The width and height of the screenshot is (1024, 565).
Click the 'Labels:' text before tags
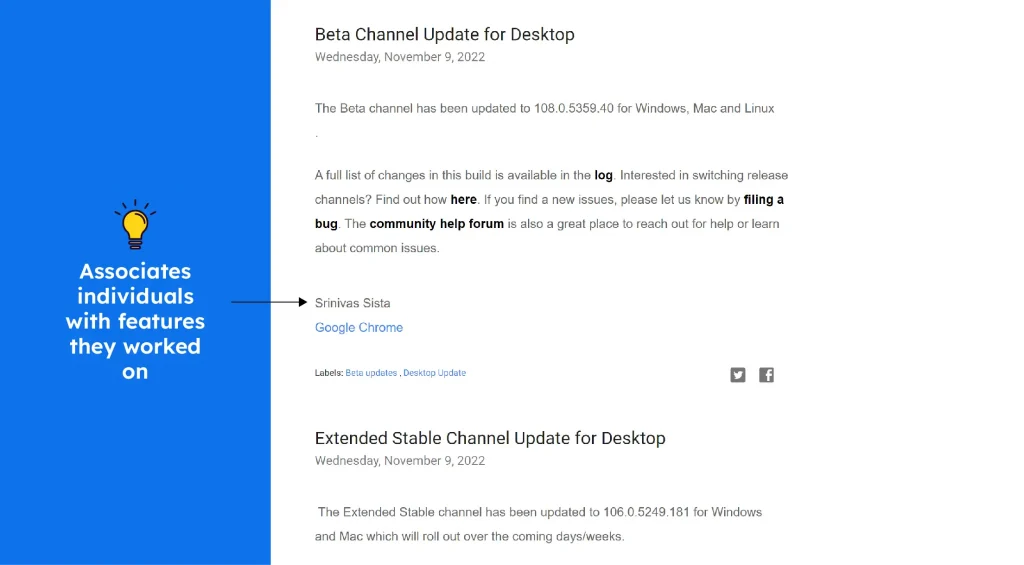point(328,373)
